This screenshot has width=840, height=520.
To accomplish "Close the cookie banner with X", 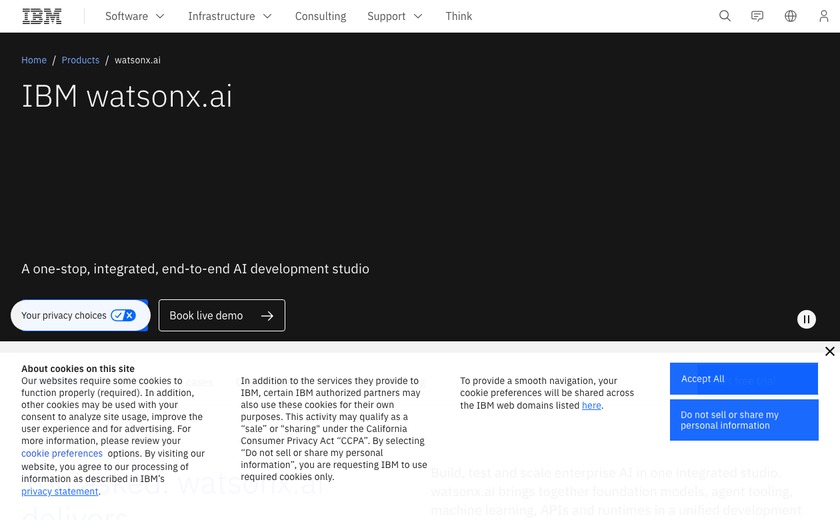I will 830,351.
